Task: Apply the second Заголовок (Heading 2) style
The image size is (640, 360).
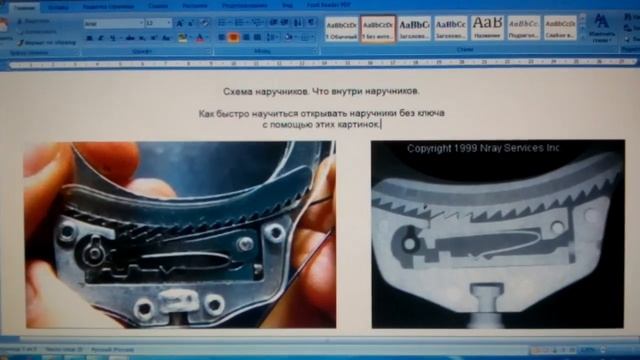Action: pyautogui.click(x=451, y=29)
